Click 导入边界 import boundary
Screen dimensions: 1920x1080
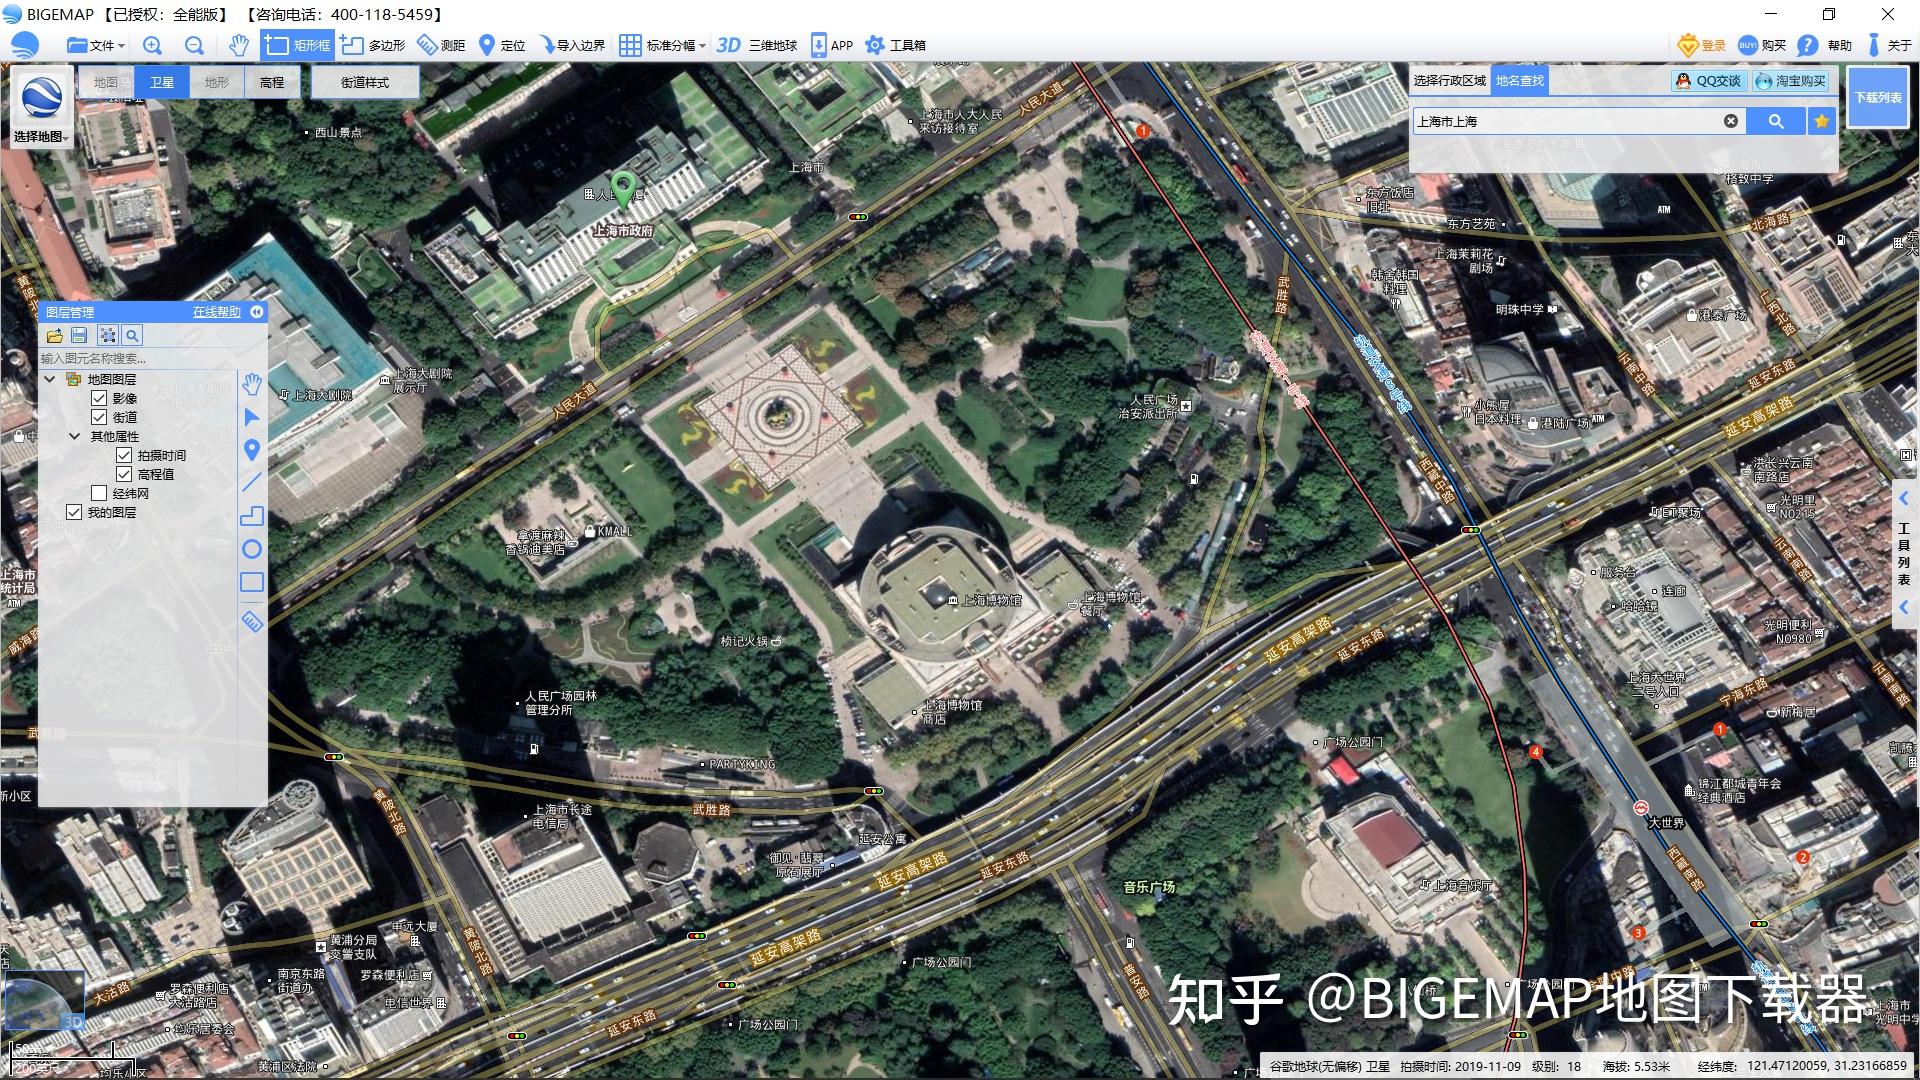[x=572, y=45]
